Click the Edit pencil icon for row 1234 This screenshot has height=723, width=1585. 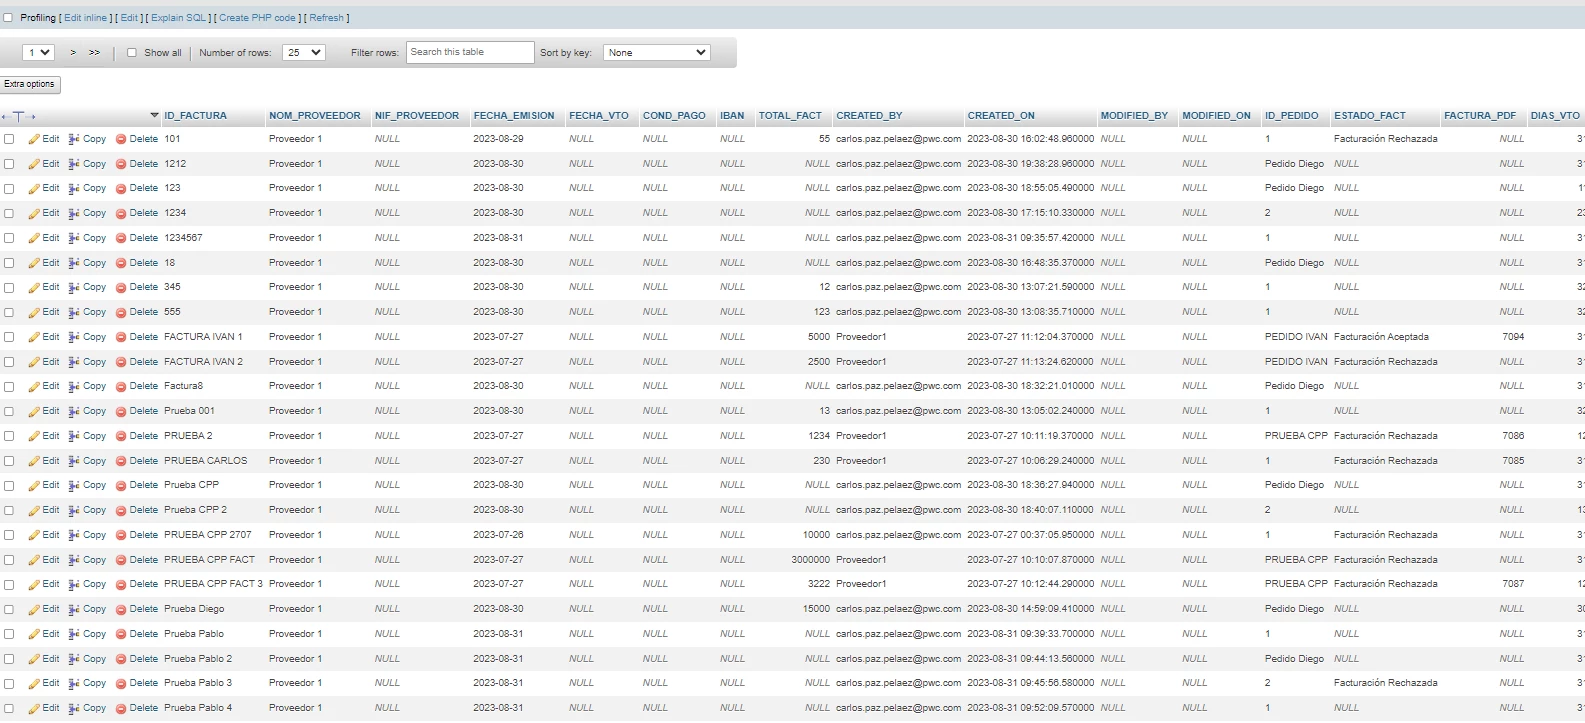click(x=34, y=213)
